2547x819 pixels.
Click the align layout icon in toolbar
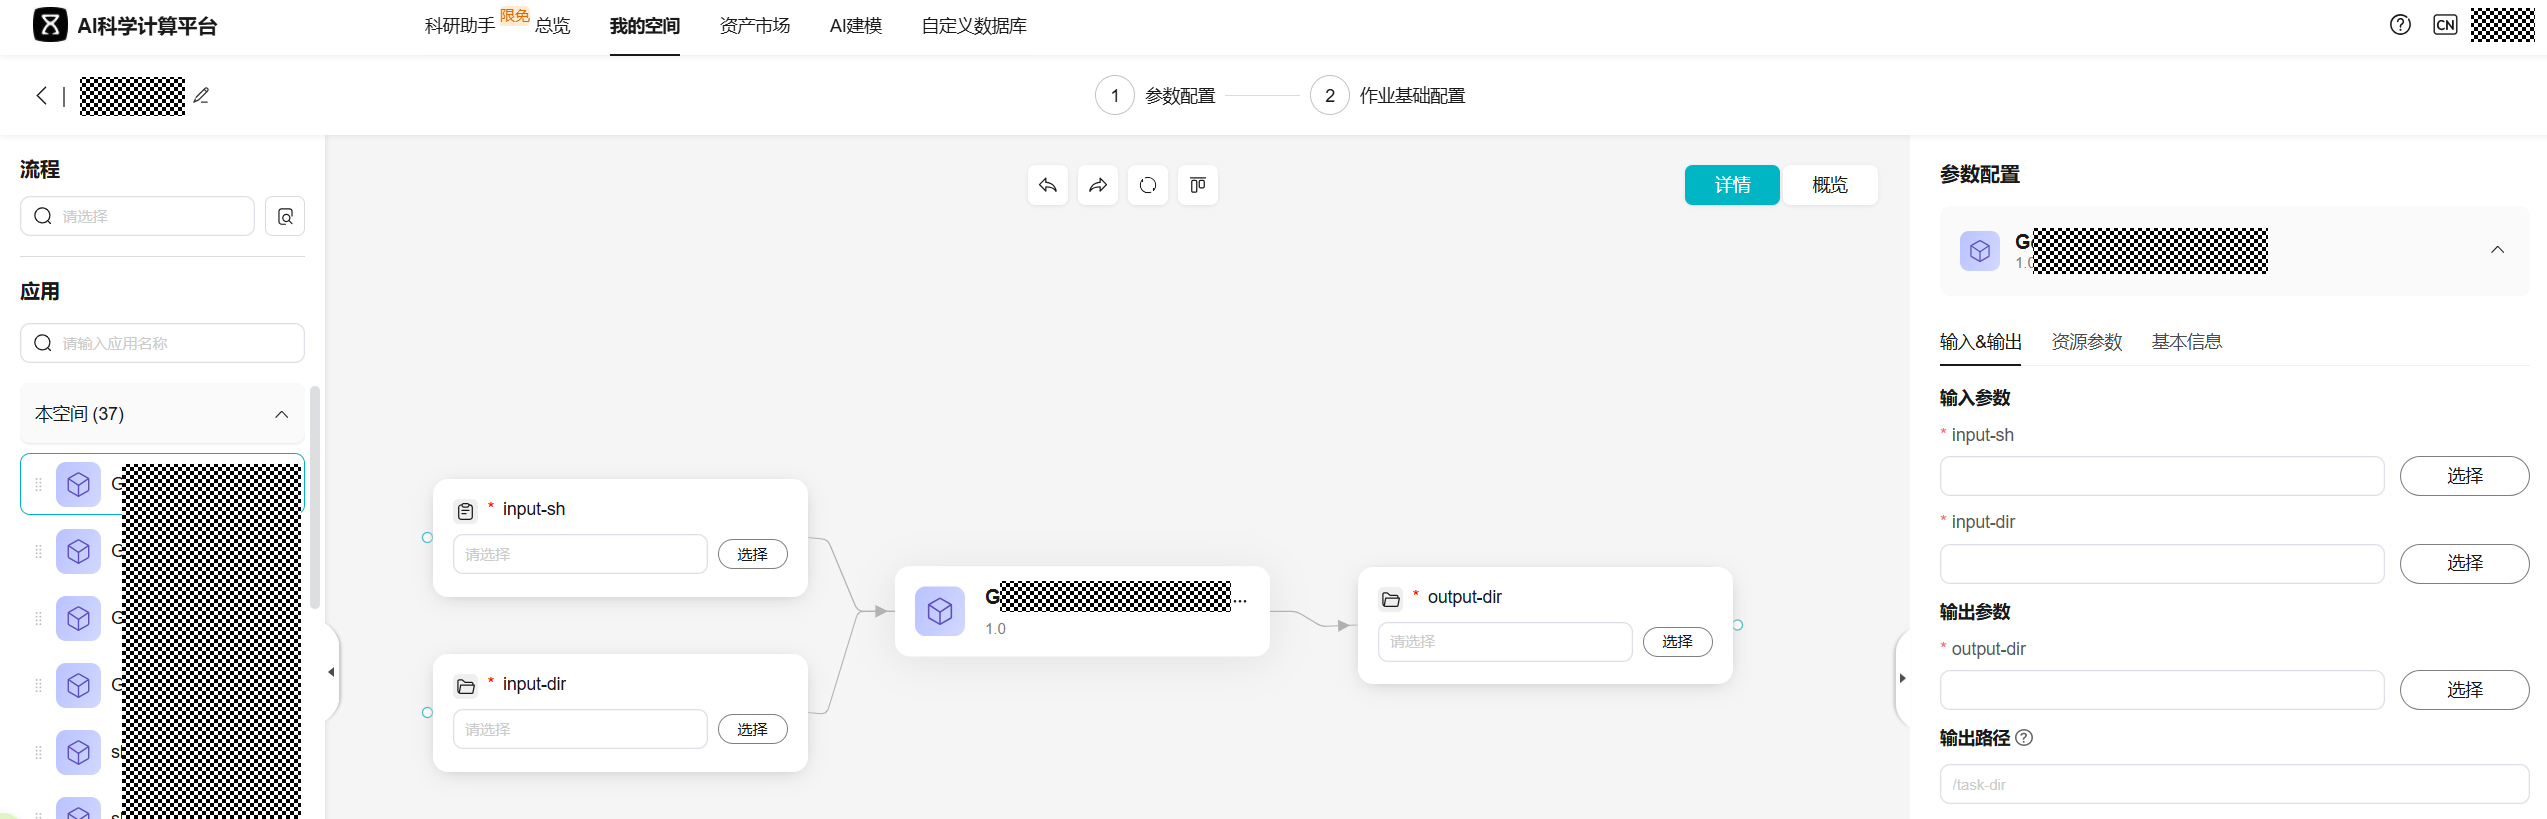(x=1197, y=185)
